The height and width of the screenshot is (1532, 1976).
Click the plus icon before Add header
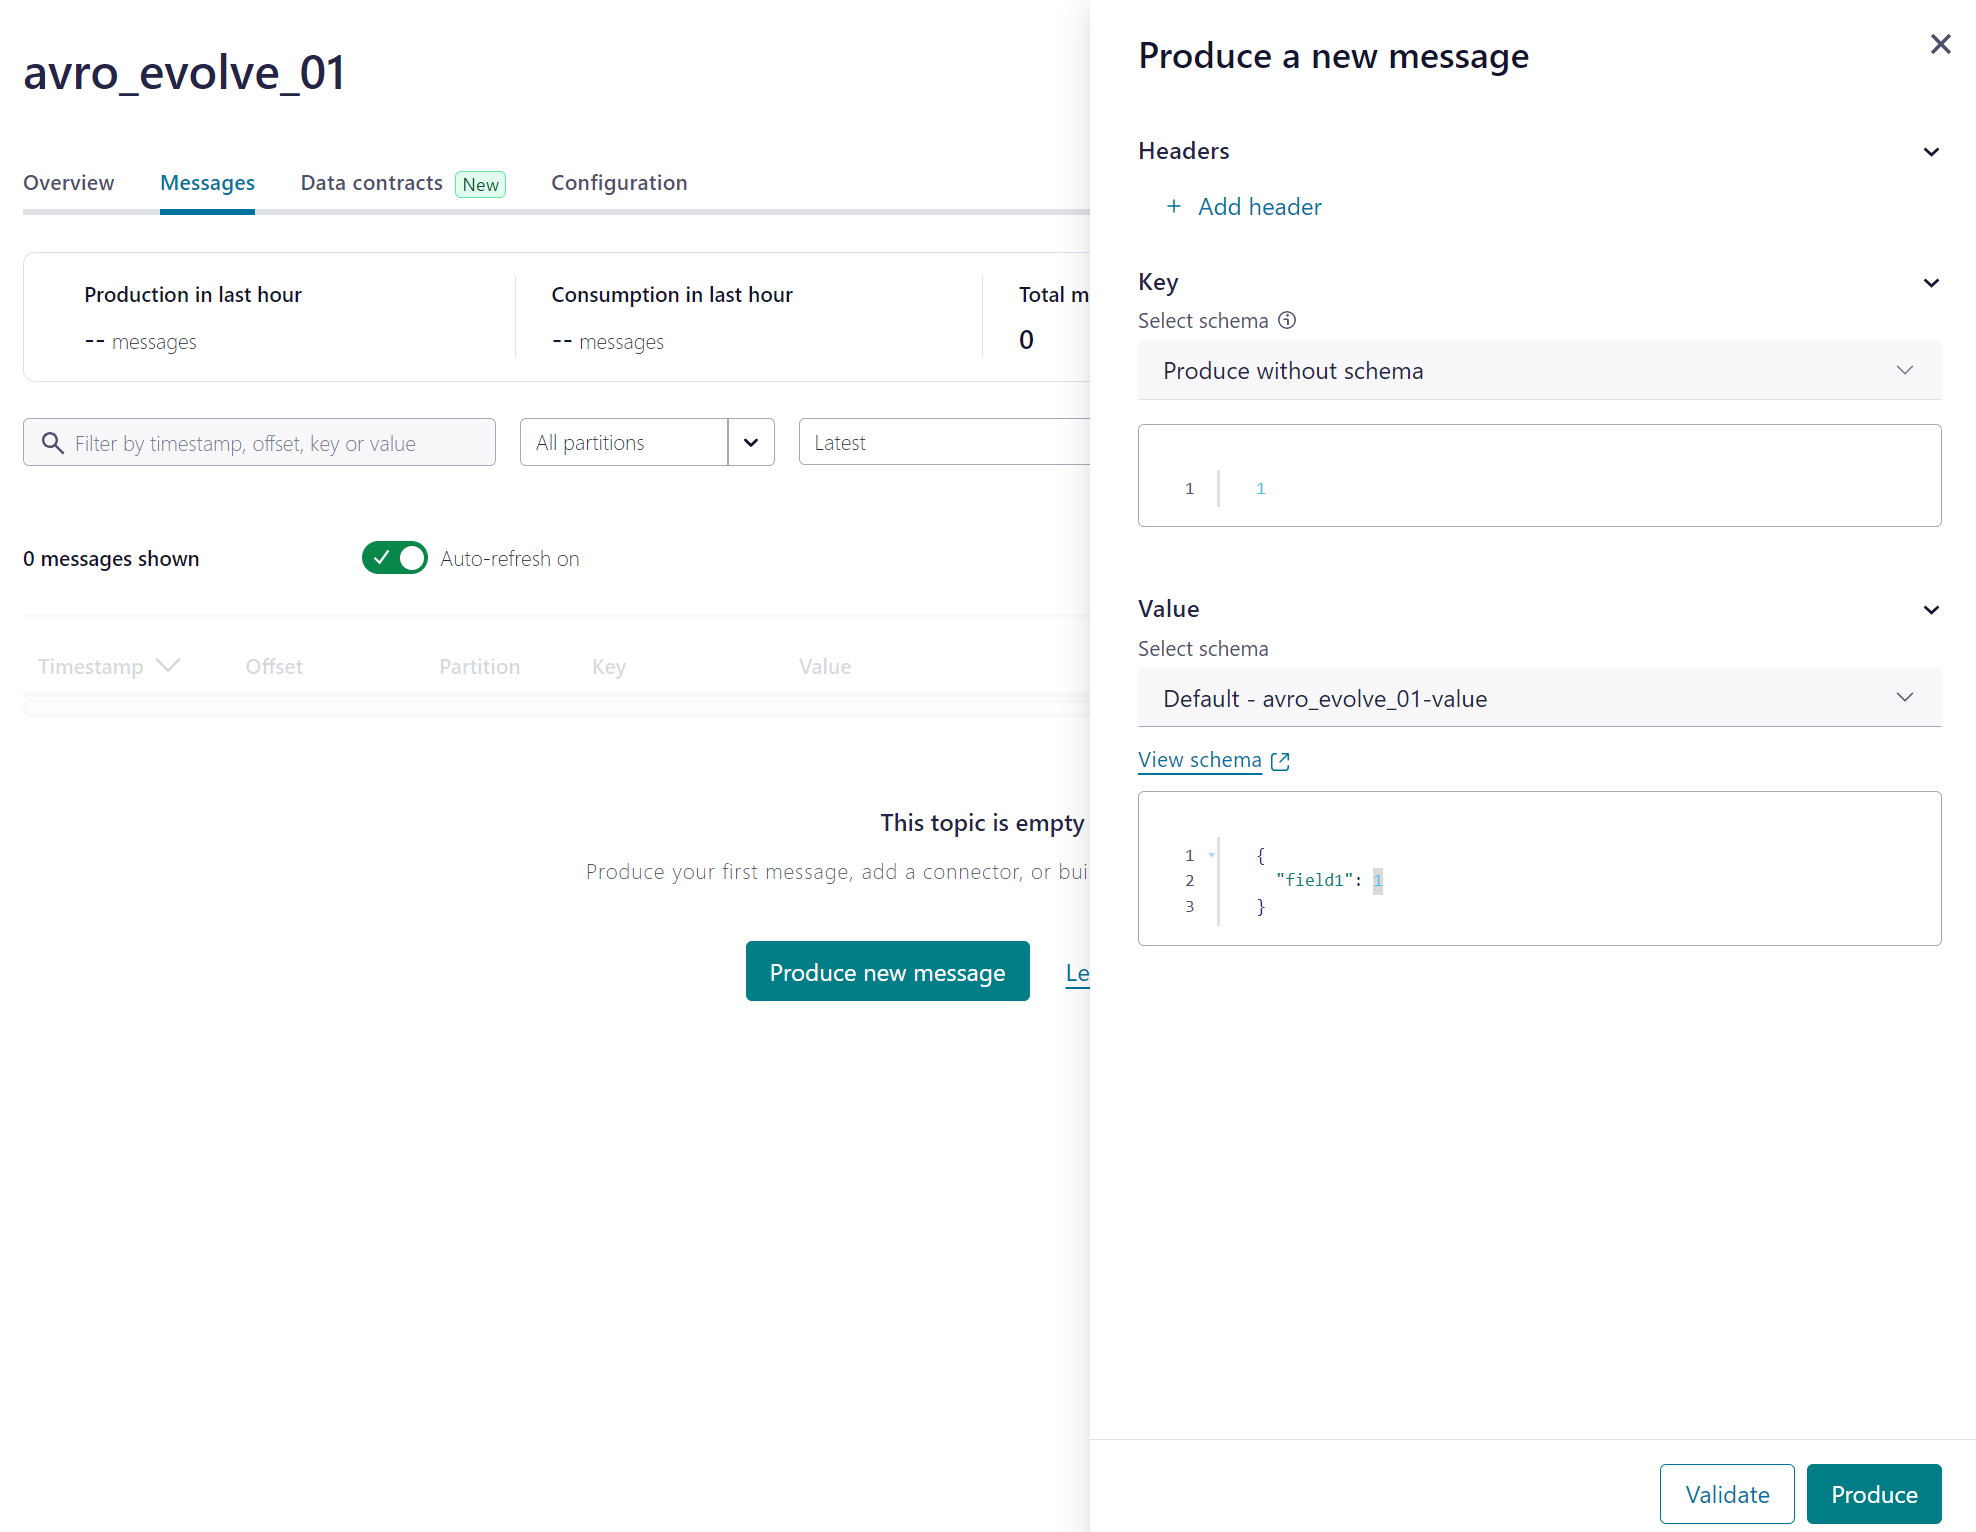pos(1174,206)
